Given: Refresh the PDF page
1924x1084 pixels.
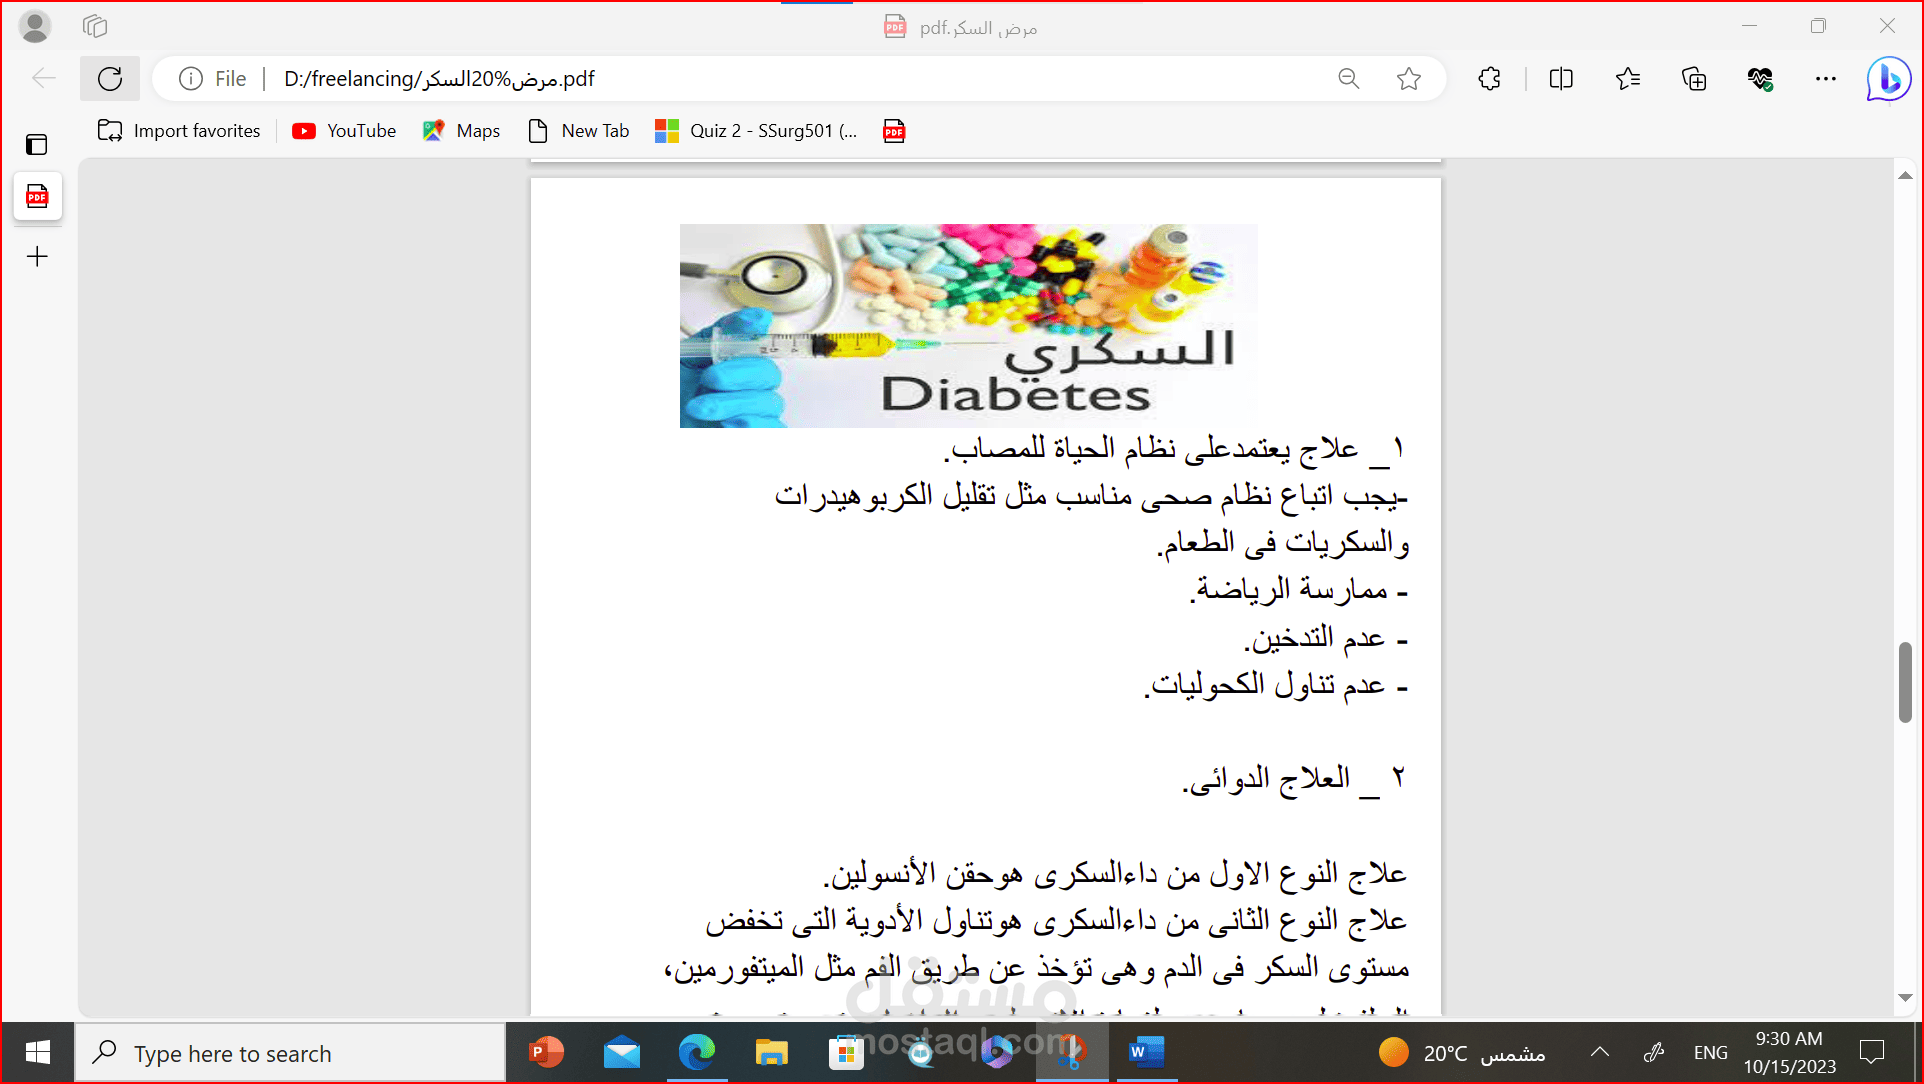Looking at the screenshot, I should pyautogui.click(x=110, y=79).
